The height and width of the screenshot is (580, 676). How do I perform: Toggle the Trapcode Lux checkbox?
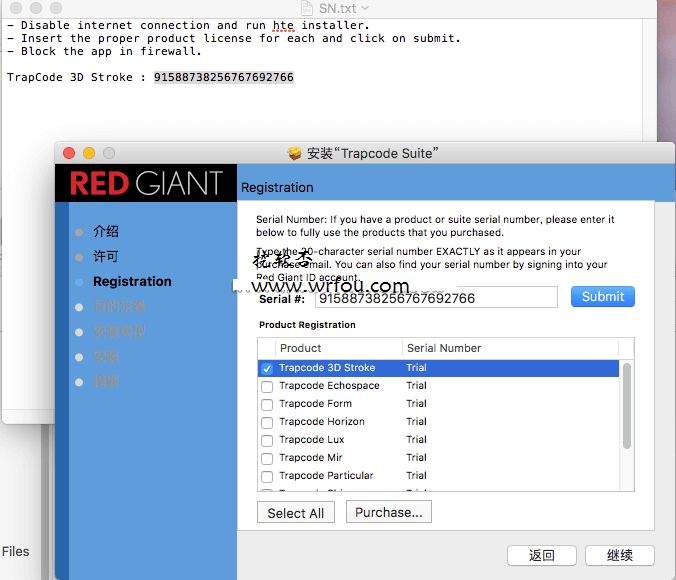pos(267,441)
